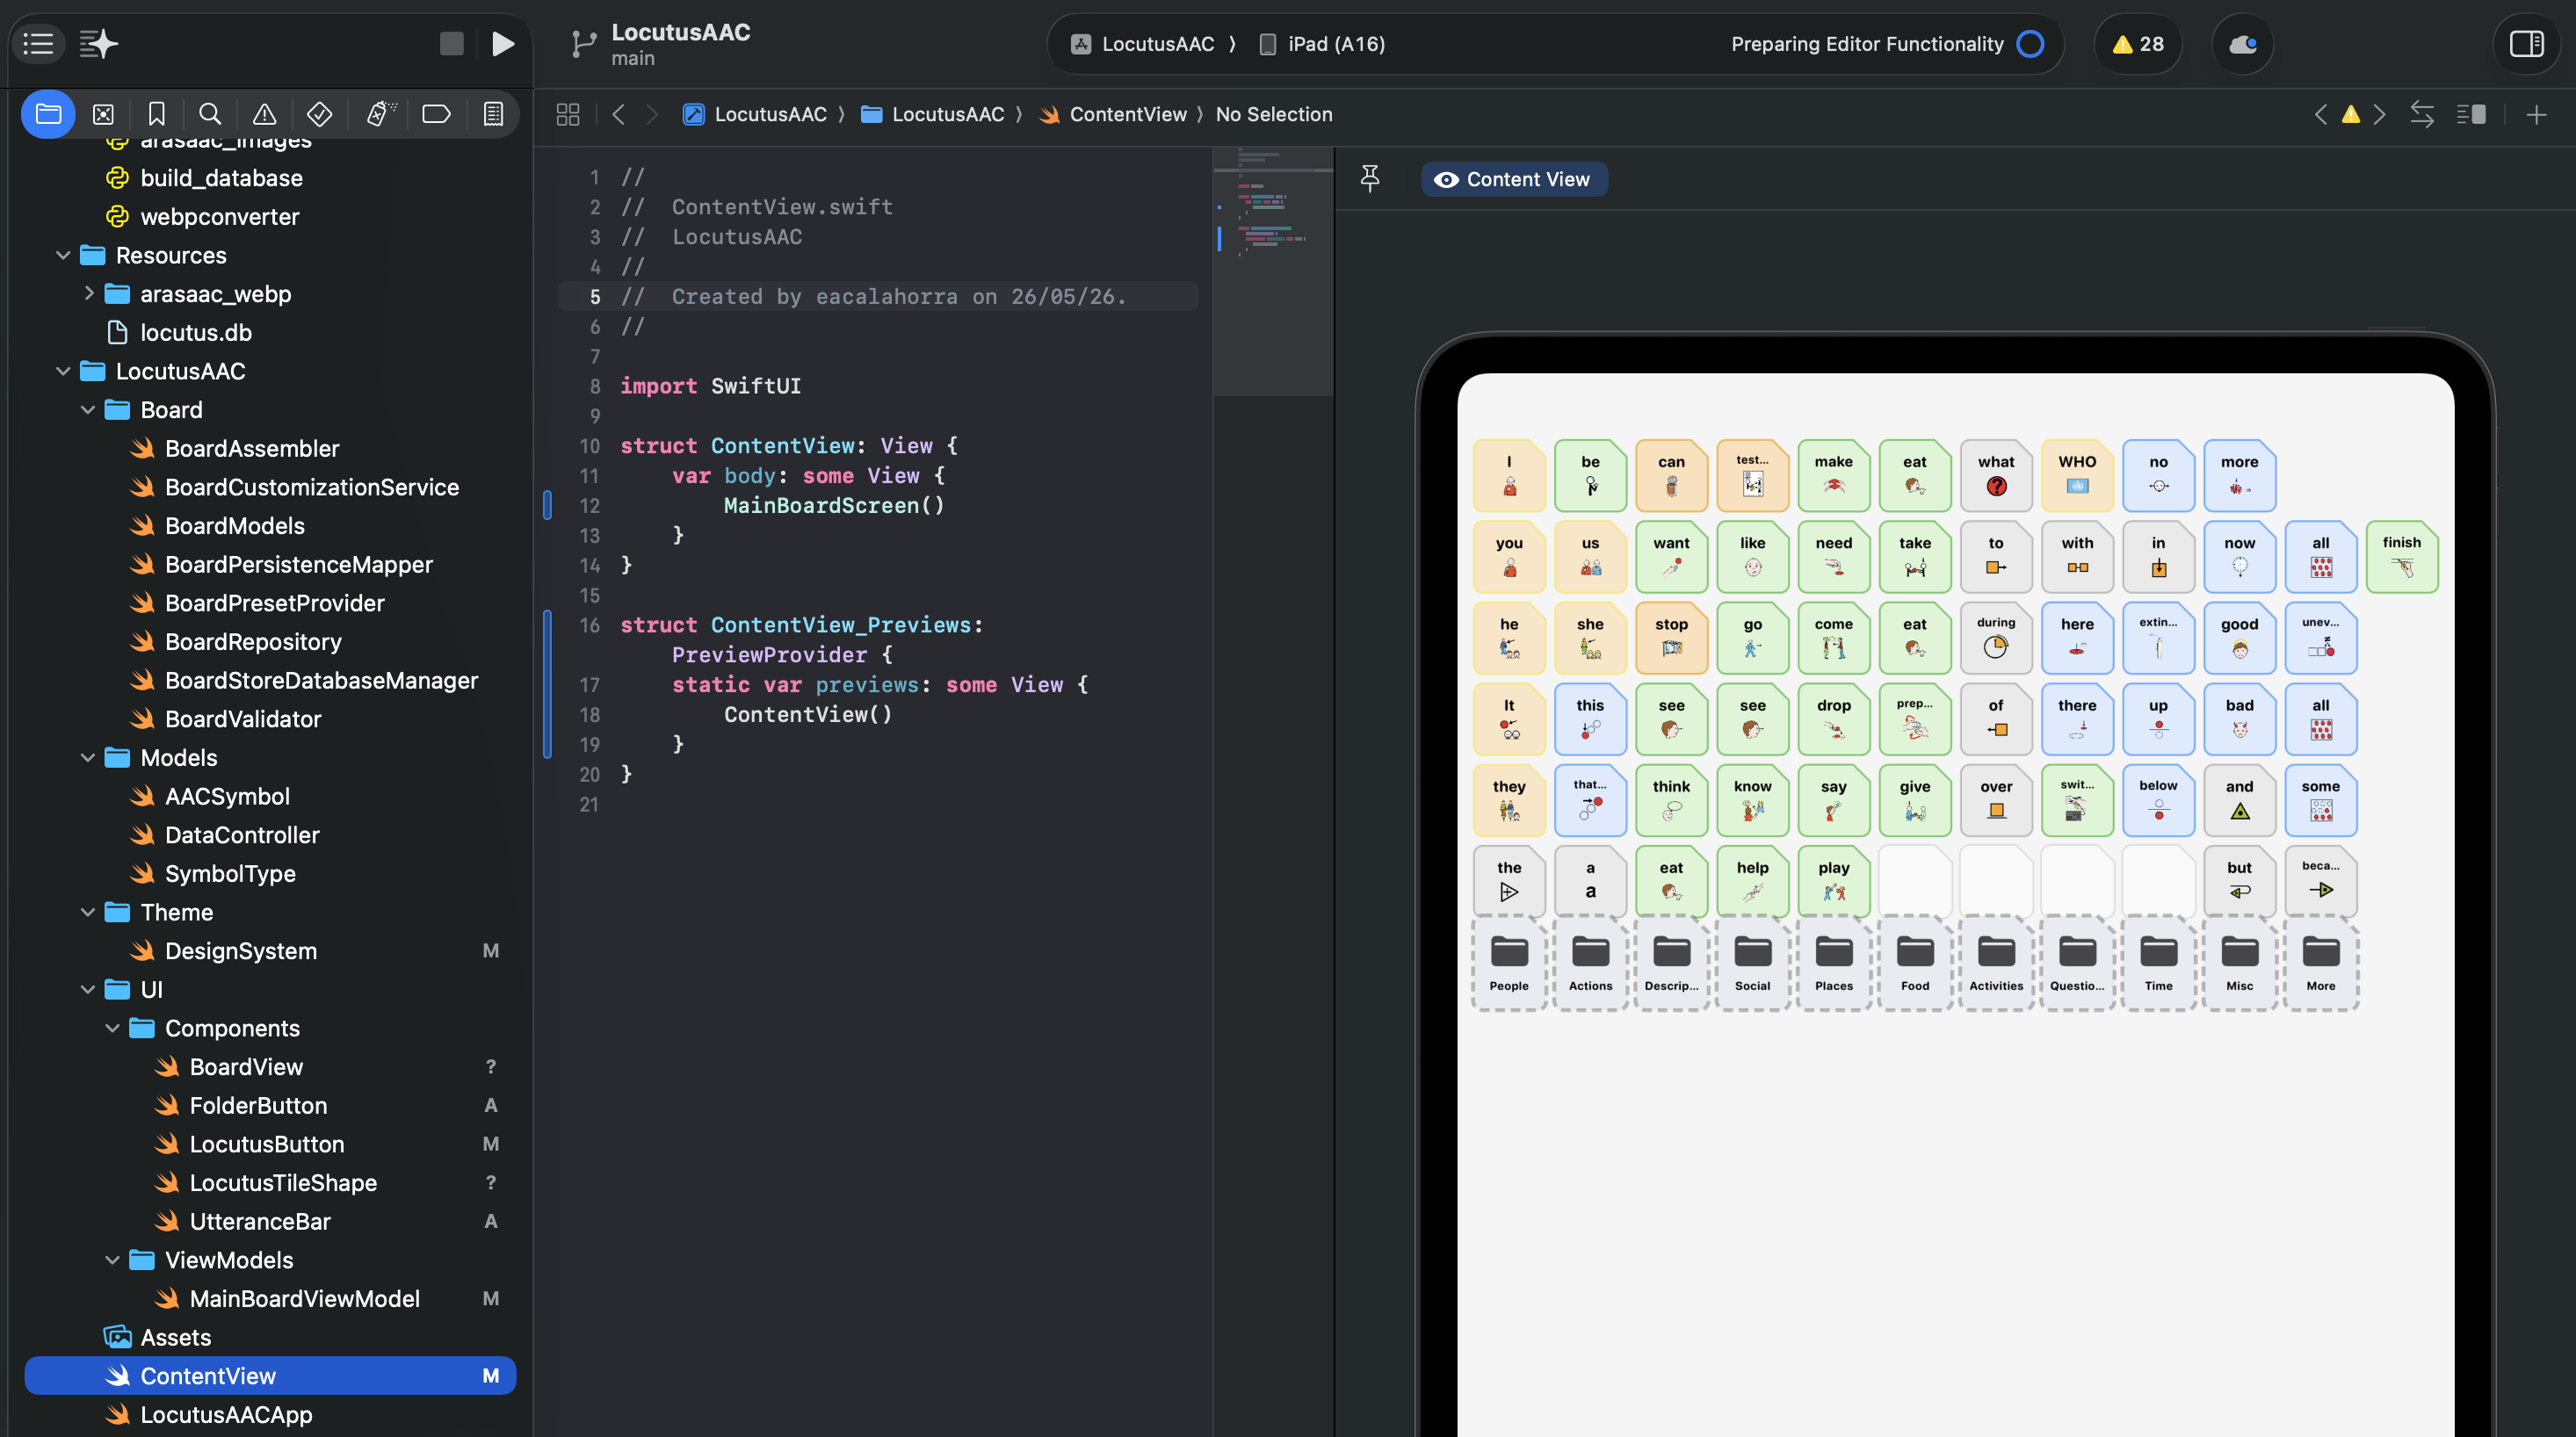The height and width of the screenshot is (1437, 2576).
Task: Click the code minimap
Action: pos(1272,271)
